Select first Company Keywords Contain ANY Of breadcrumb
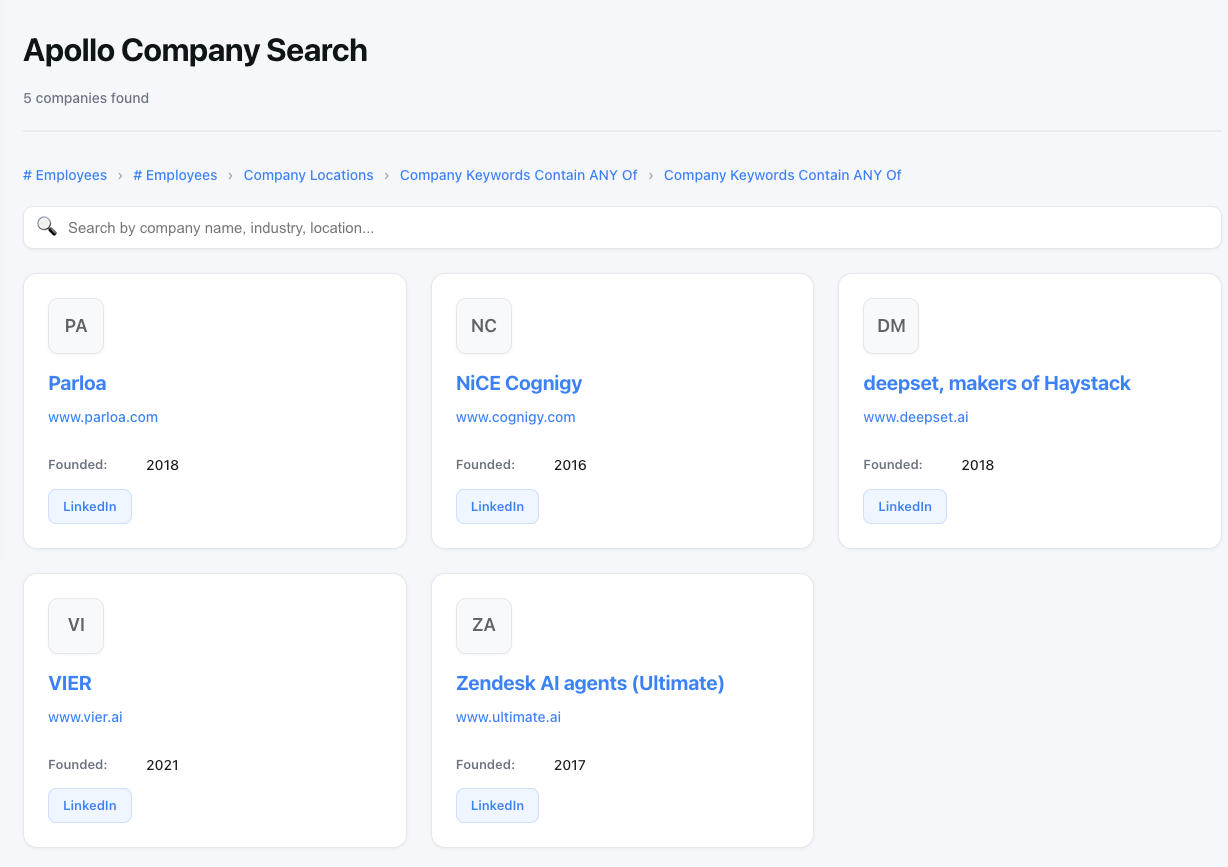Screen dimensions: 1228x867 click(x=518, y=175)
